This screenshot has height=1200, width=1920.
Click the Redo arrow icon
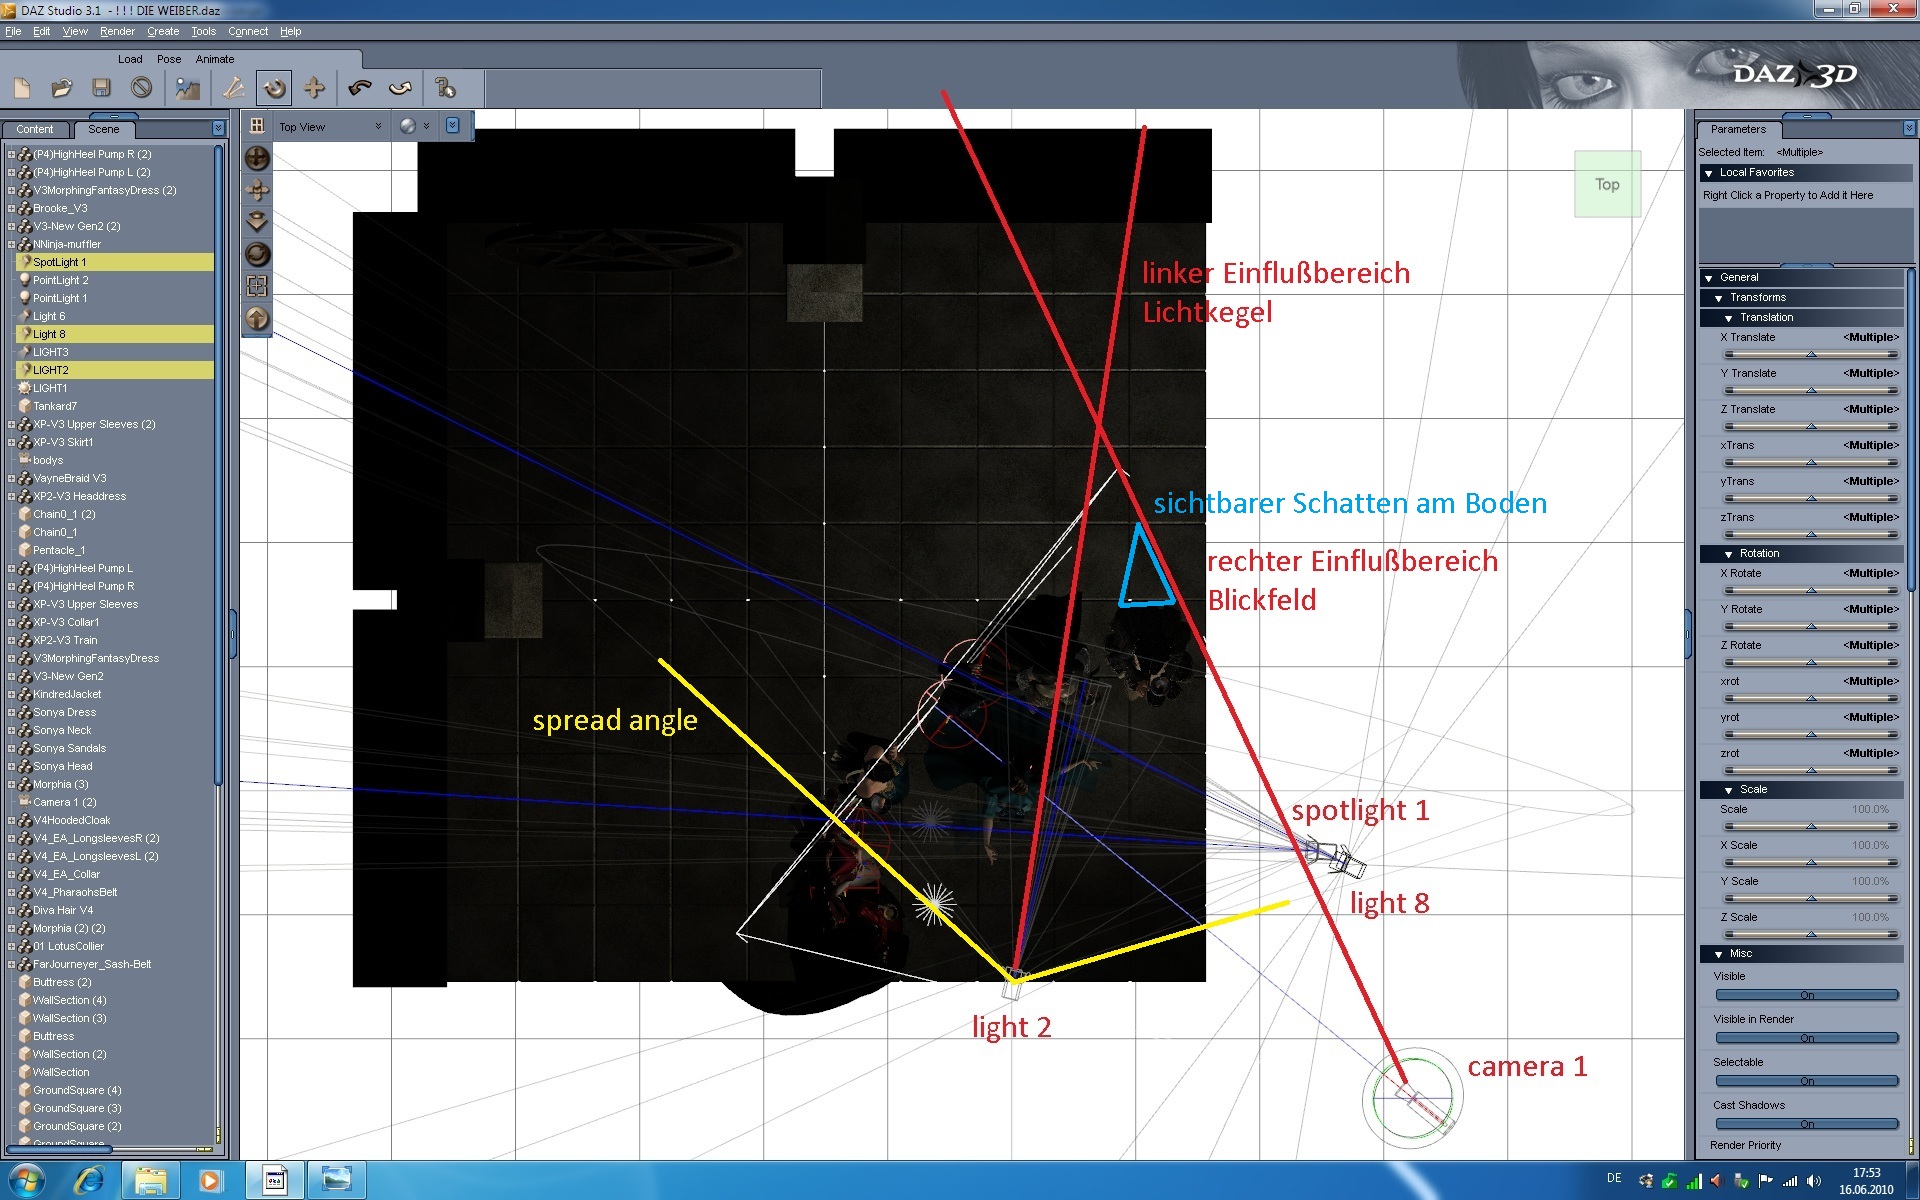400,89
